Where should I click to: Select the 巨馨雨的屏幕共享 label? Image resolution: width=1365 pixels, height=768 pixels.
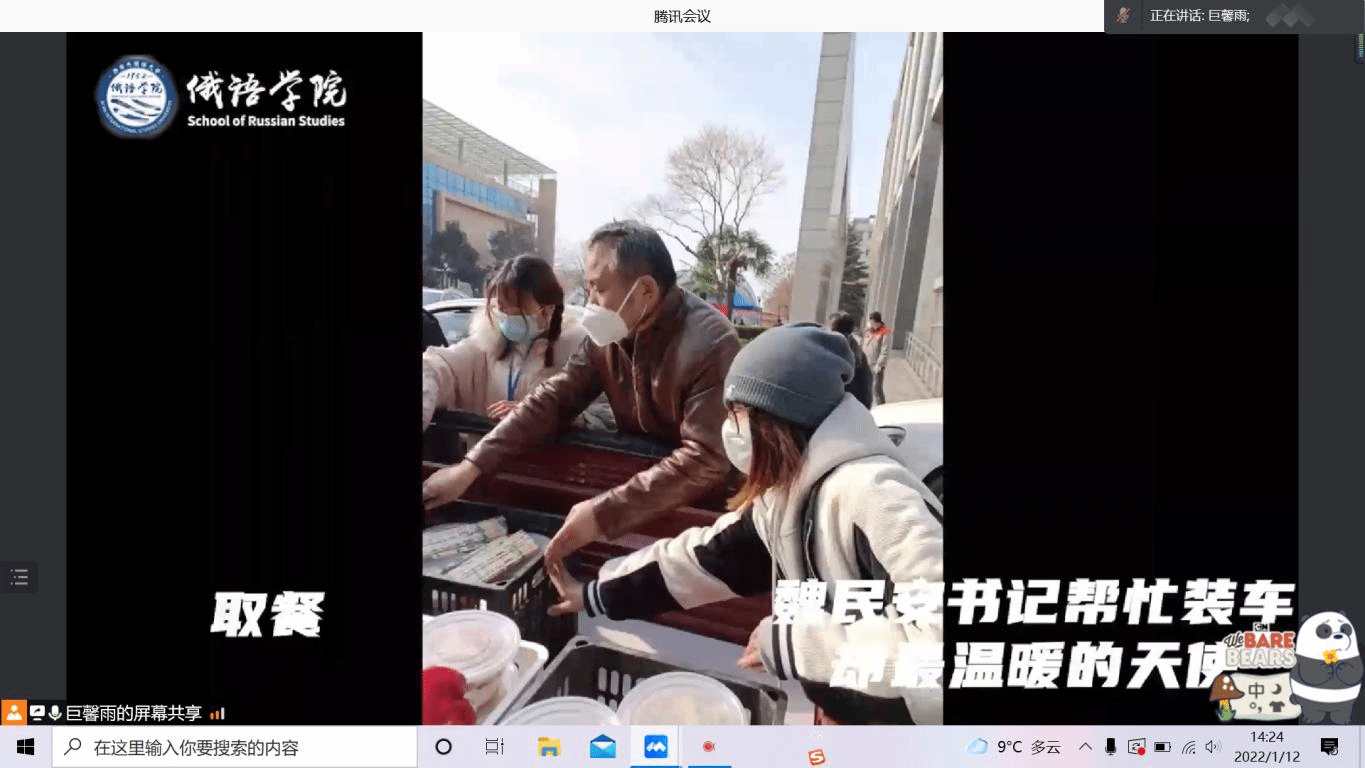134,713
